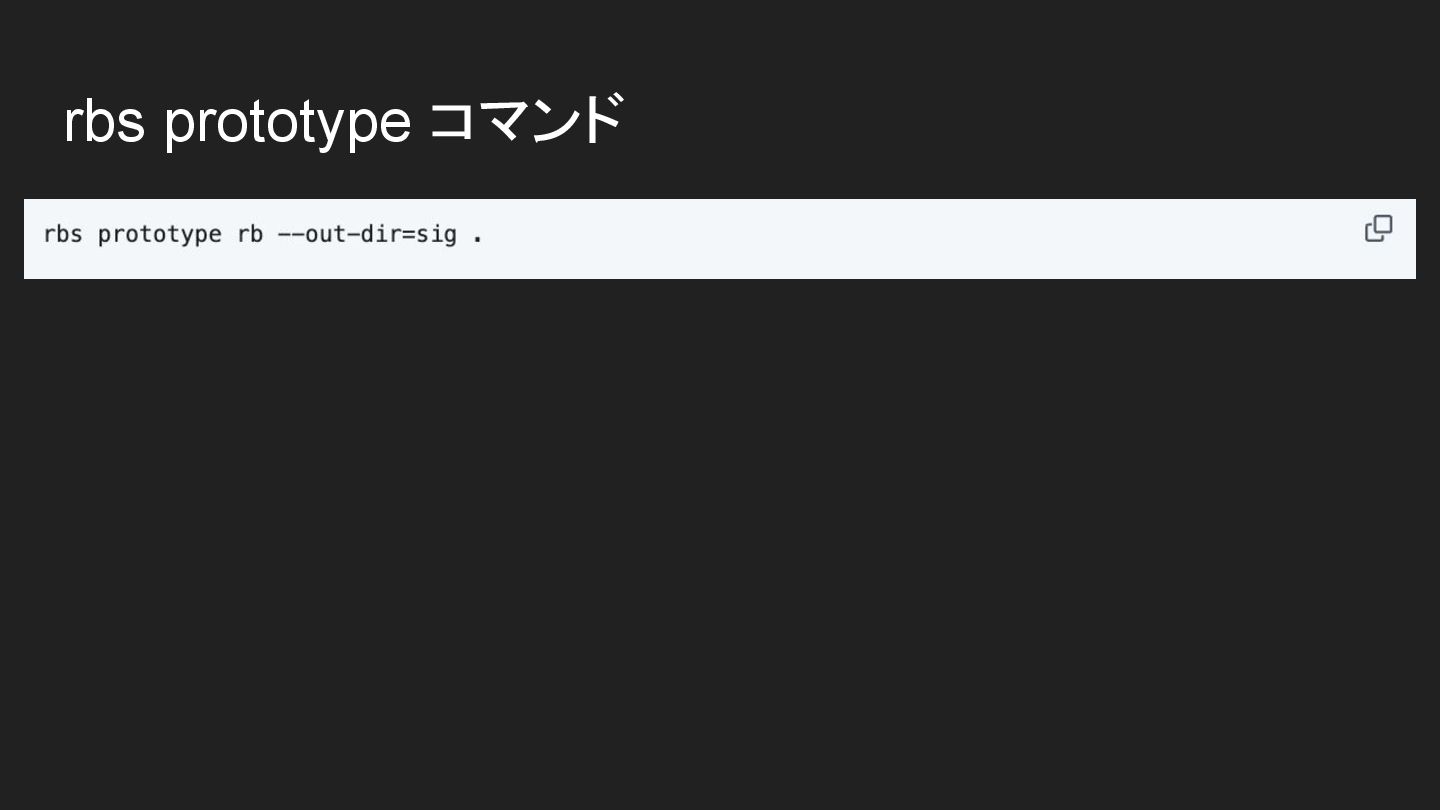
Task: Click the letter "p" starting the title's "prototype"
Action: coord(178,125)
